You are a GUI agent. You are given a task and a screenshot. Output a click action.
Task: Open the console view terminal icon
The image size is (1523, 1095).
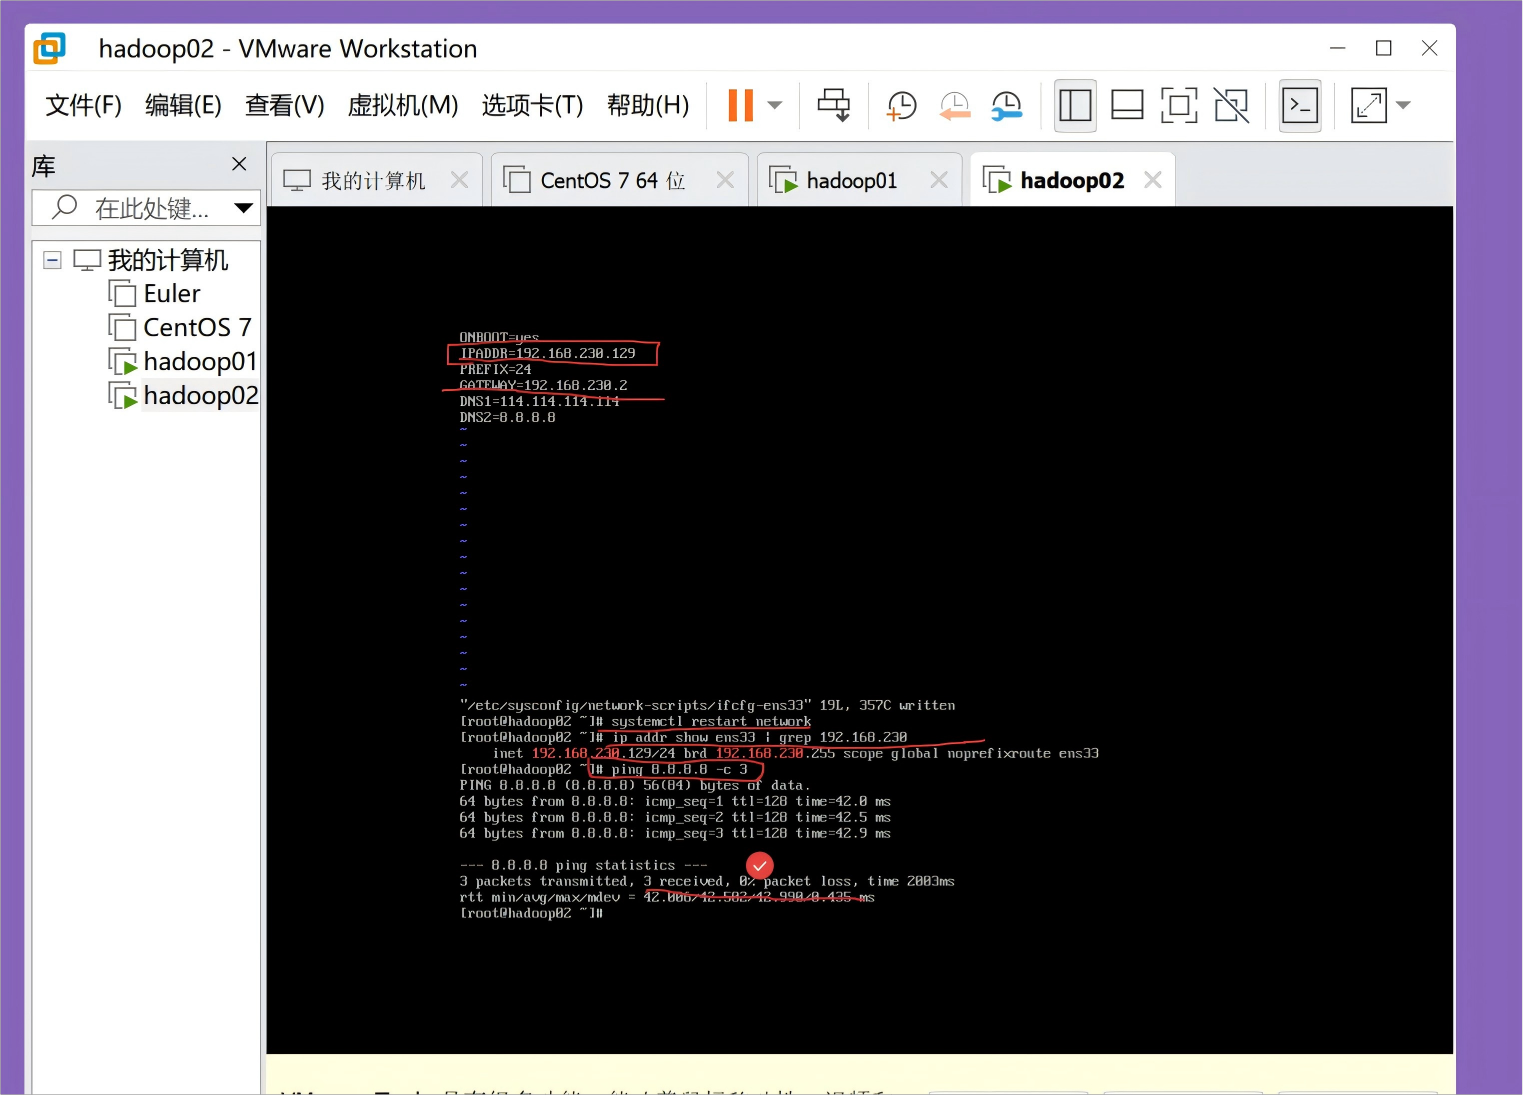[x=1300, y=105]
